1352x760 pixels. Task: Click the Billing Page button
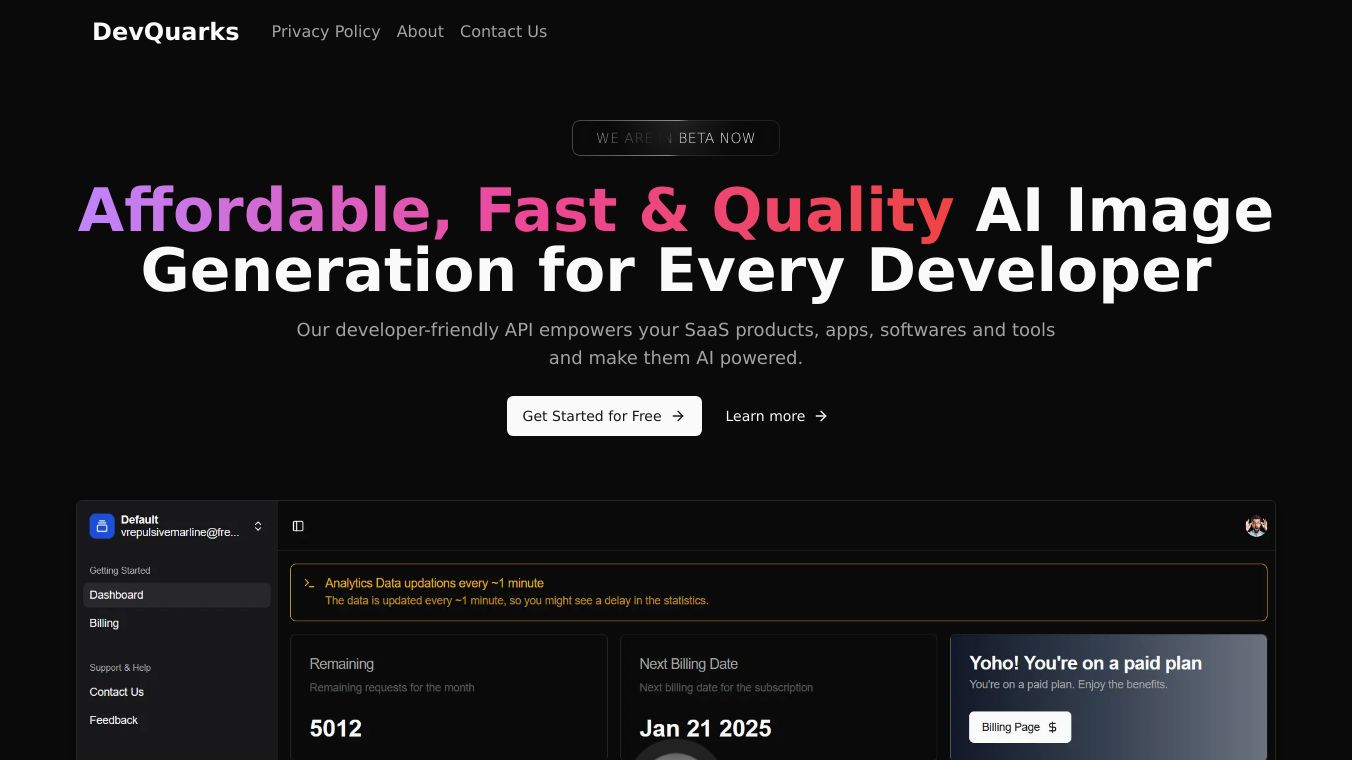point(1020,727)
